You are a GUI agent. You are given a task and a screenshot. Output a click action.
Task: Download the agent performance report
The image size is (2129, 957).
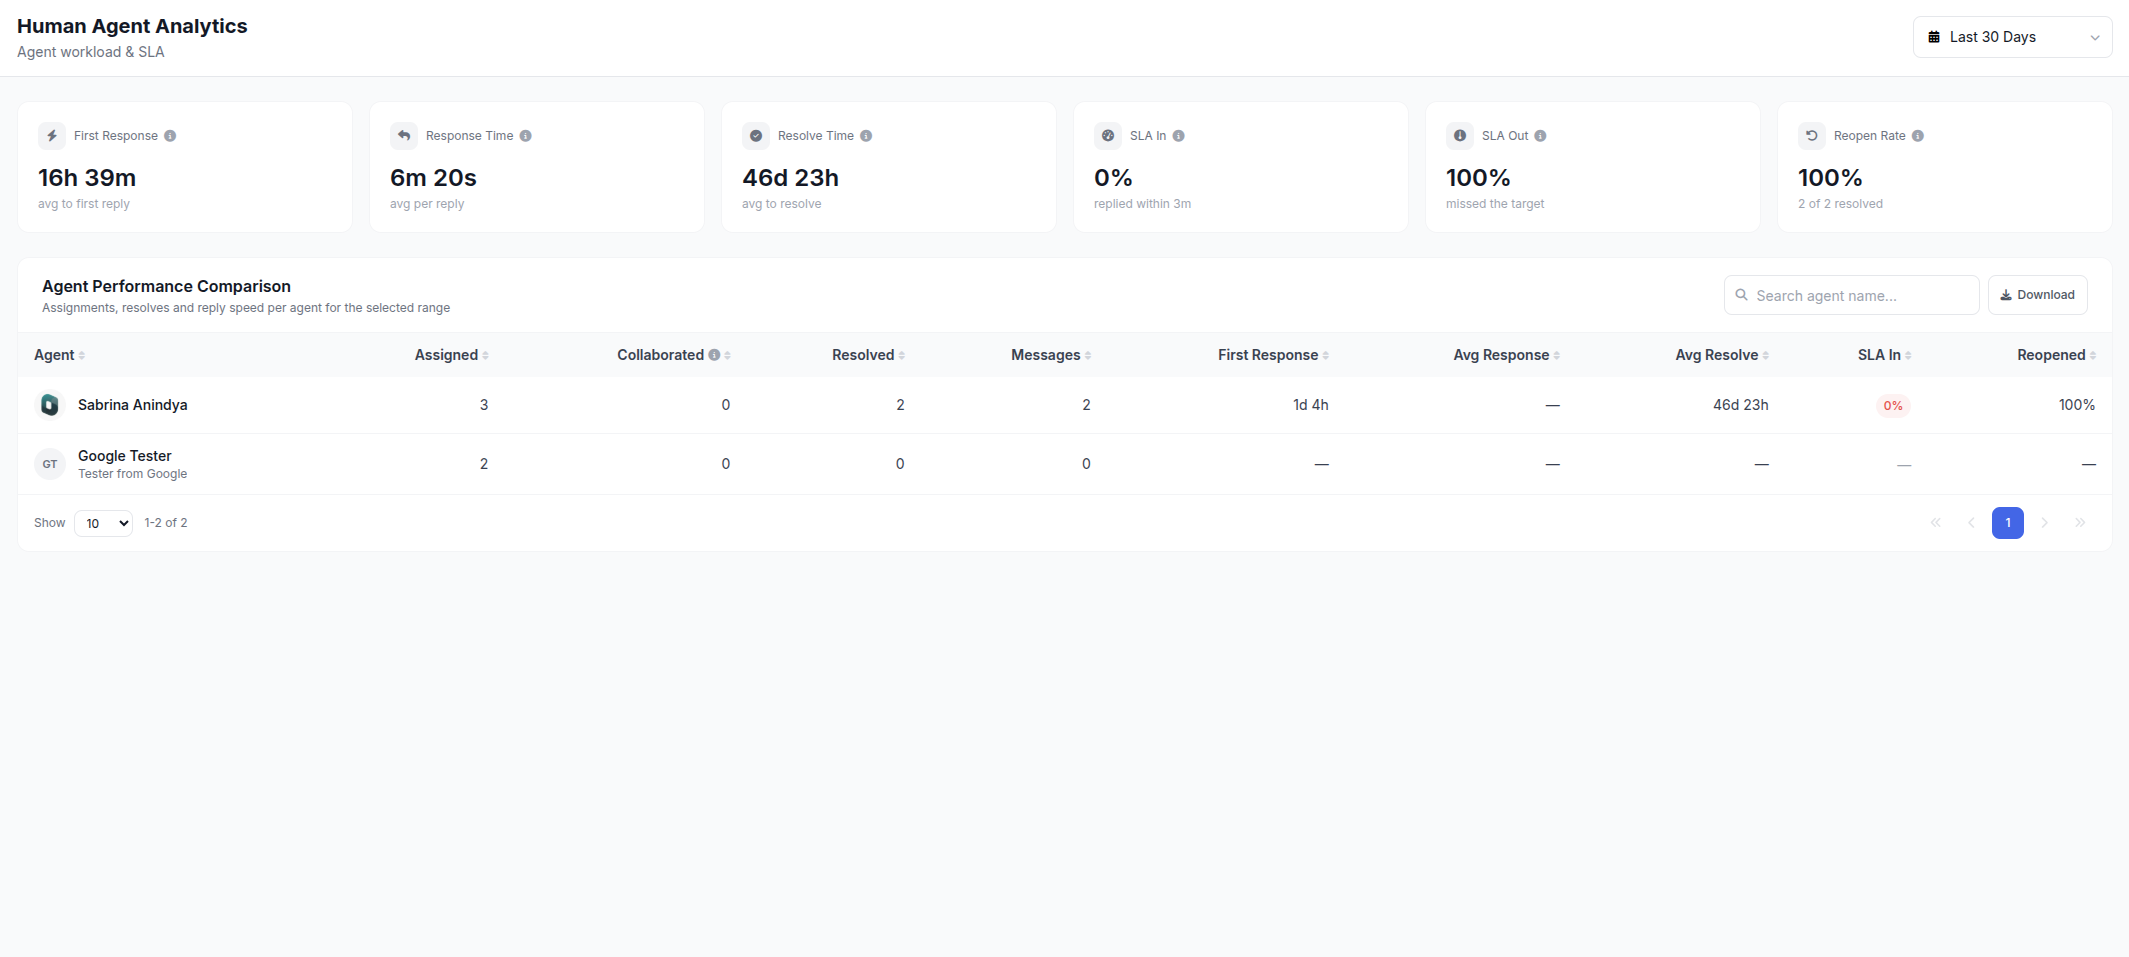coord(2037,295)
